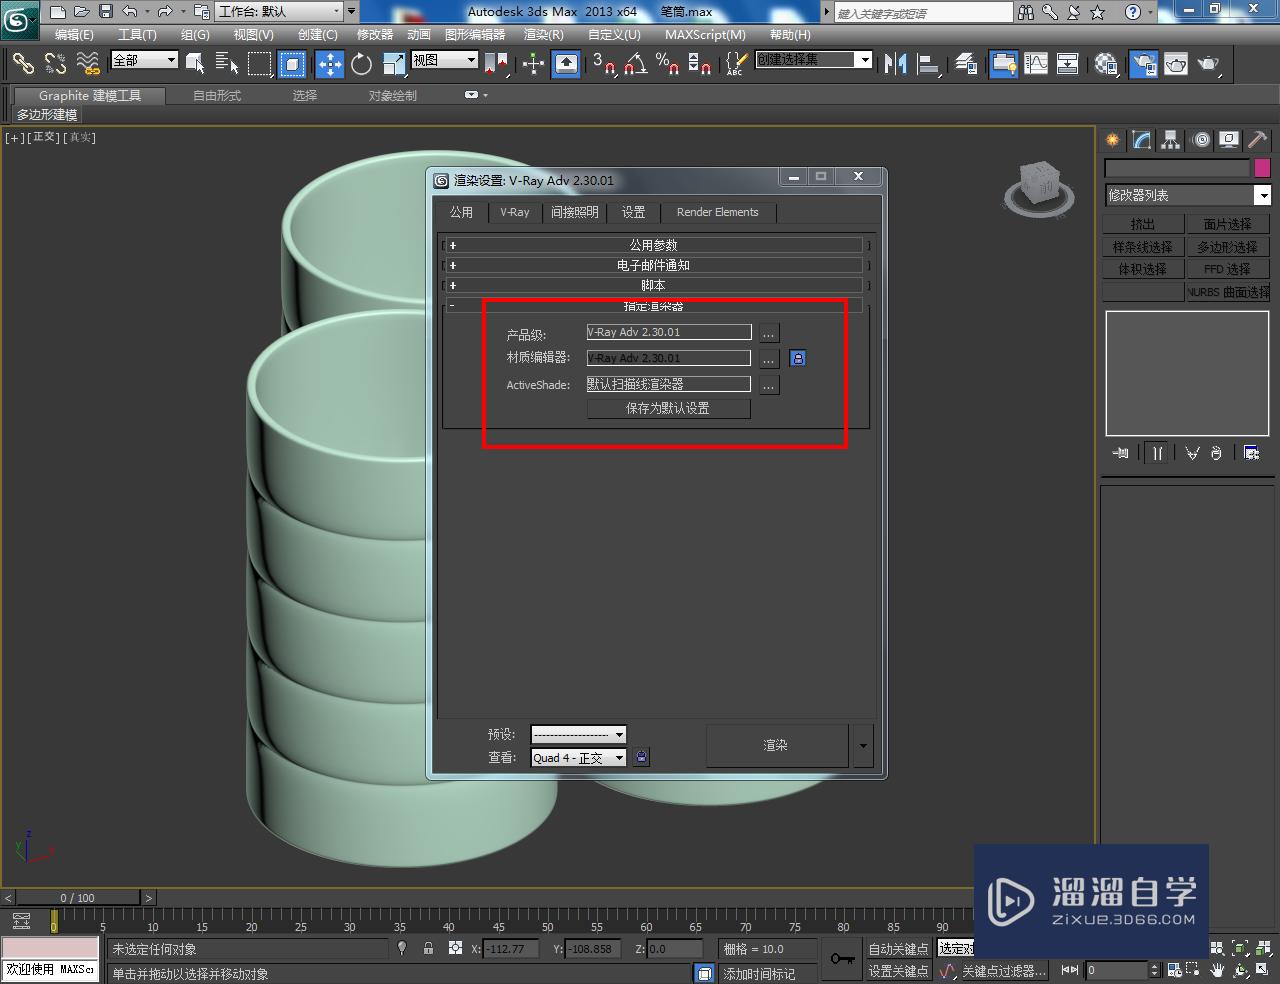This screenshot has height=984, width=1280.
Task: Open Curve Editor icon
Action: pos(1036,64)
